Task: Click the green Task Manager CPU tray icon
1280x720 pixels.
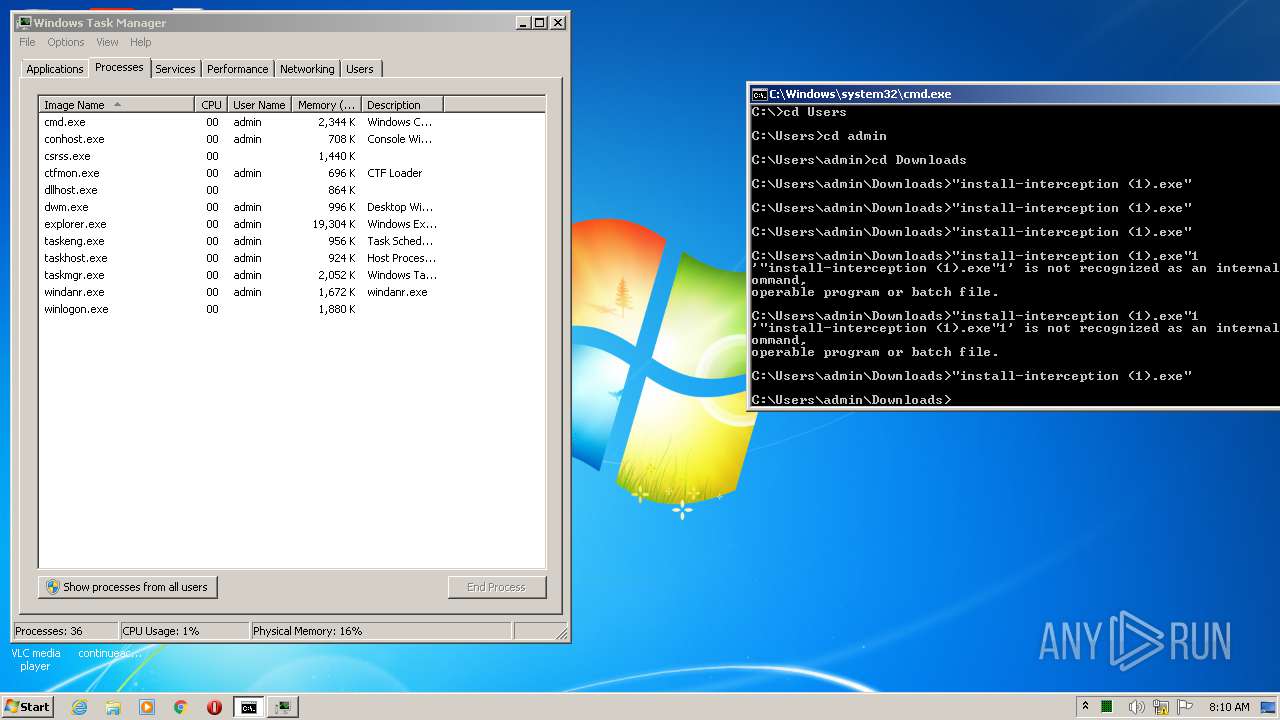Action: (1107, 707)
